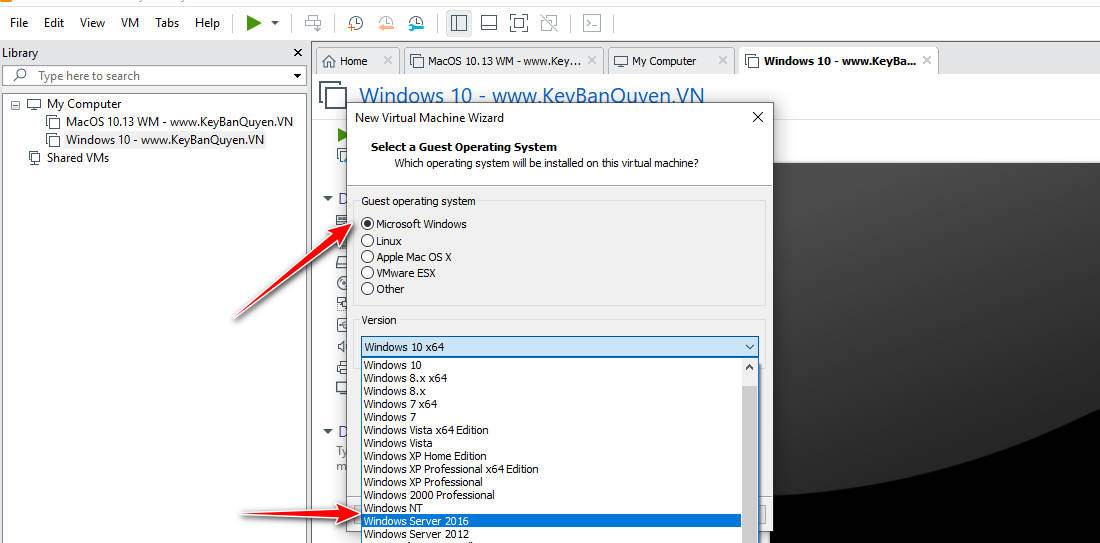Open the Help menu
Image resolution: width=1100 pixels, height=543 pixels.
207,23
